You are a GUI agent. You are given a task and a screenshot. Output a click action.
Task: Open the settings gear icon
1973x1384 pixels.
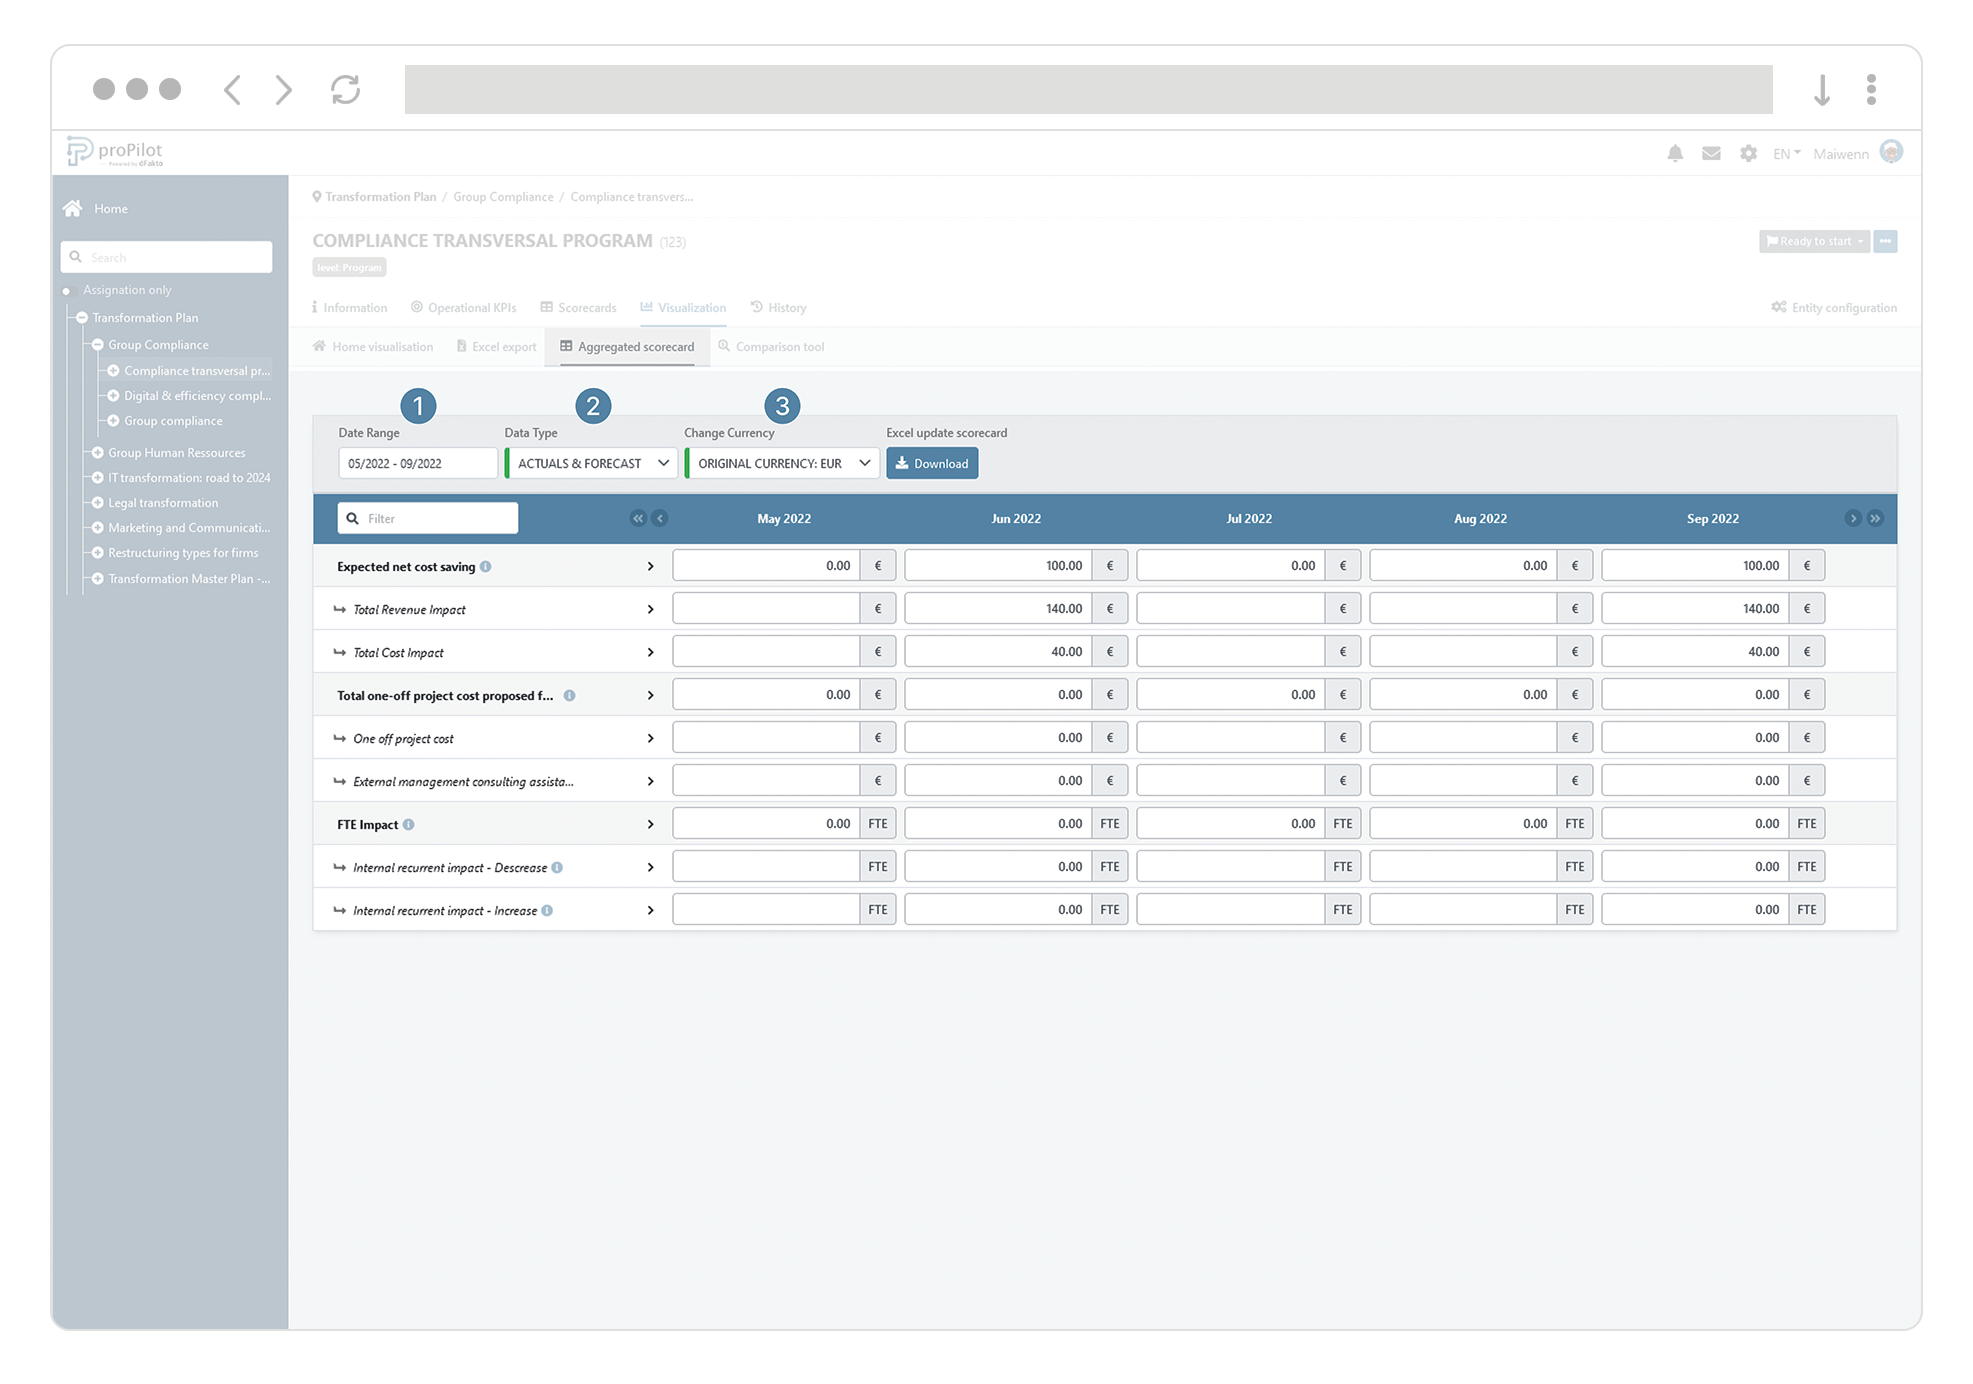[x=1748, y=153]
